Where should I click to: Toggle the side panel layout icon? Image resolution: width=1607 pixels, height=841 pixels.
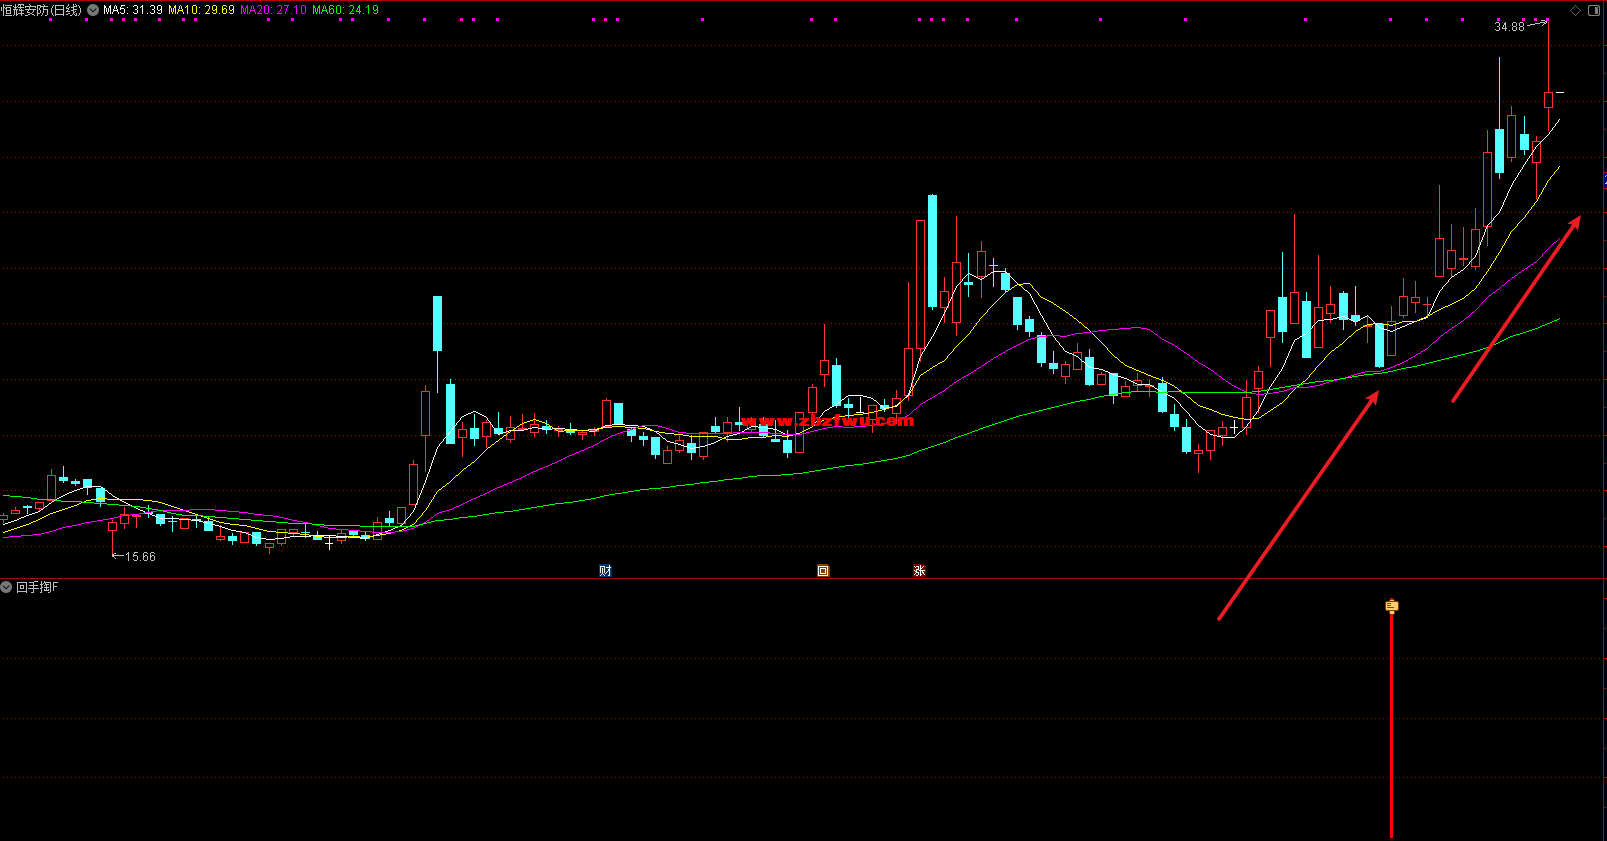click(x=1594, y=10)
